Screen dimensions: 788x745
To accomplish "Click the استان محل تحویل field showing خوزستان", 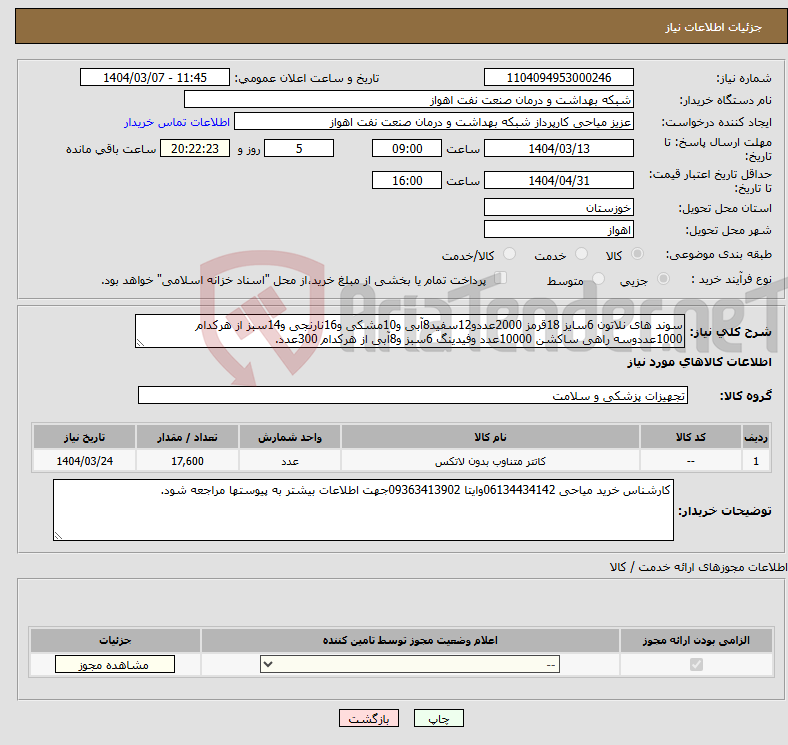I will coord(558,208).
